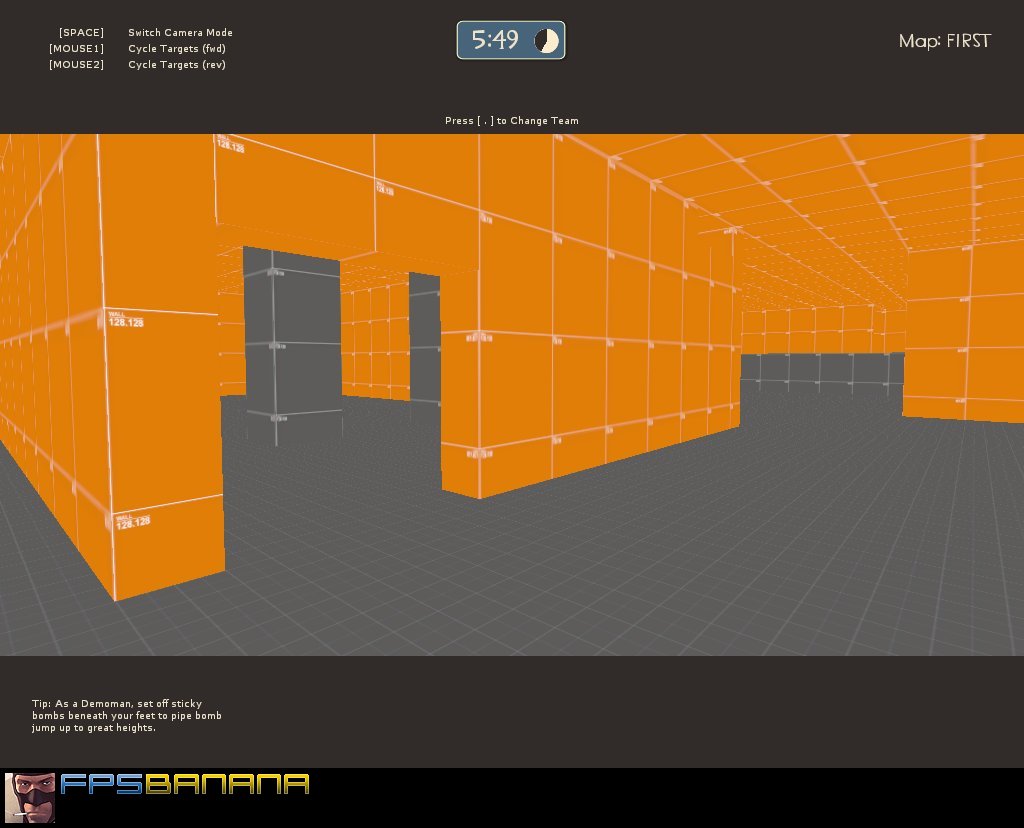Click the [SPACE] key hint
The width and height of the screenshot is (1024, 828).
click(x=81, y=33)
